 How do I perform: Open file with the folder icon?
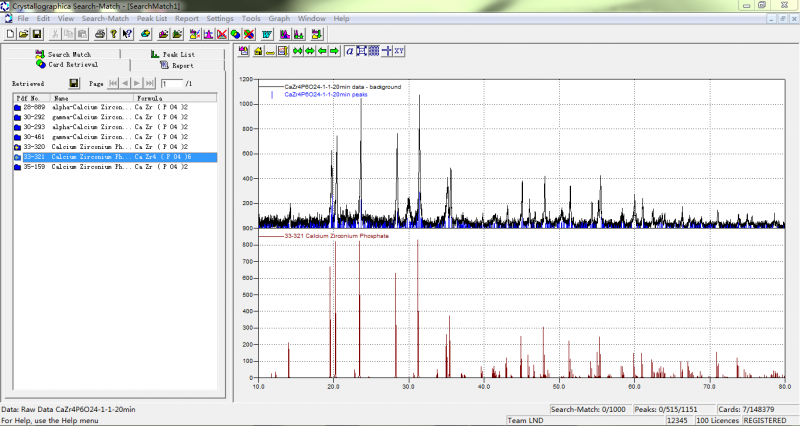(24, 34)
